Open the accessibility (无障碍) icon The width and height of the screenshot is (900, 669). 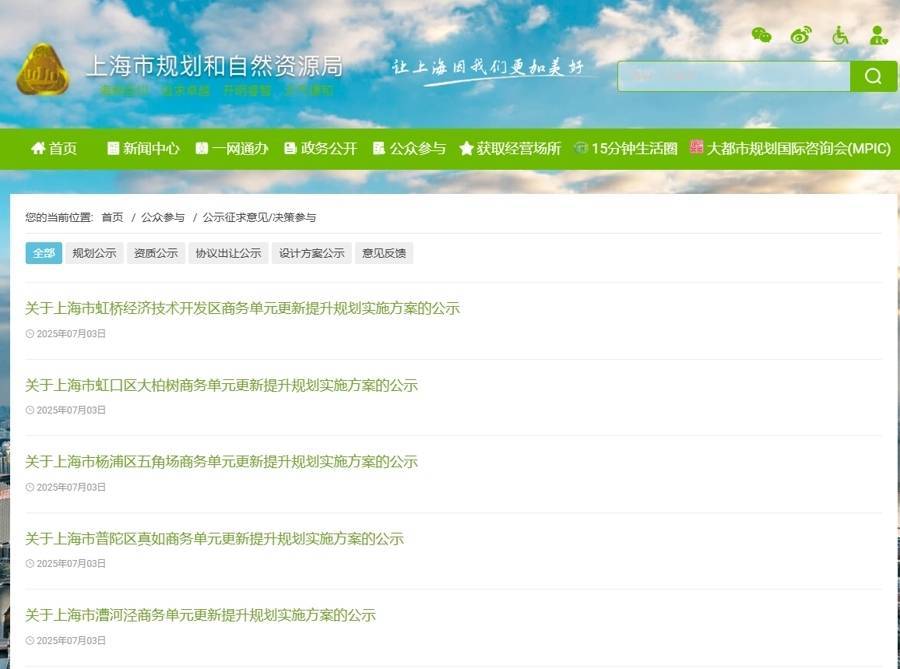pyautogui.click(x=840, y=35)
